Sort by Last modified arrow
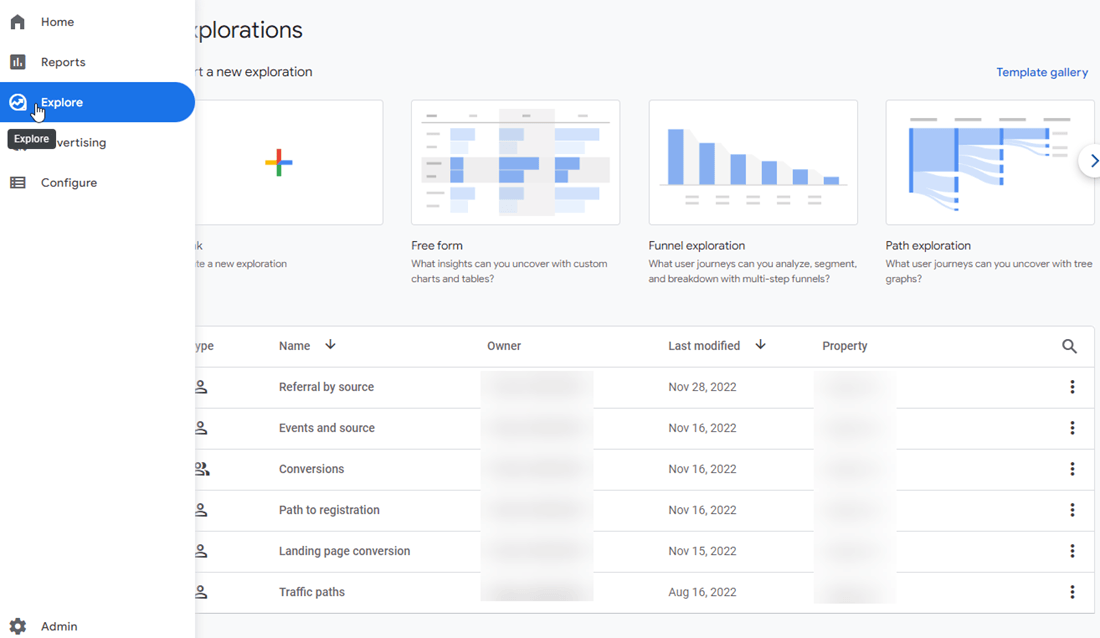The height and width of the screenshot is (638, 1100). (x=760, y=345)
